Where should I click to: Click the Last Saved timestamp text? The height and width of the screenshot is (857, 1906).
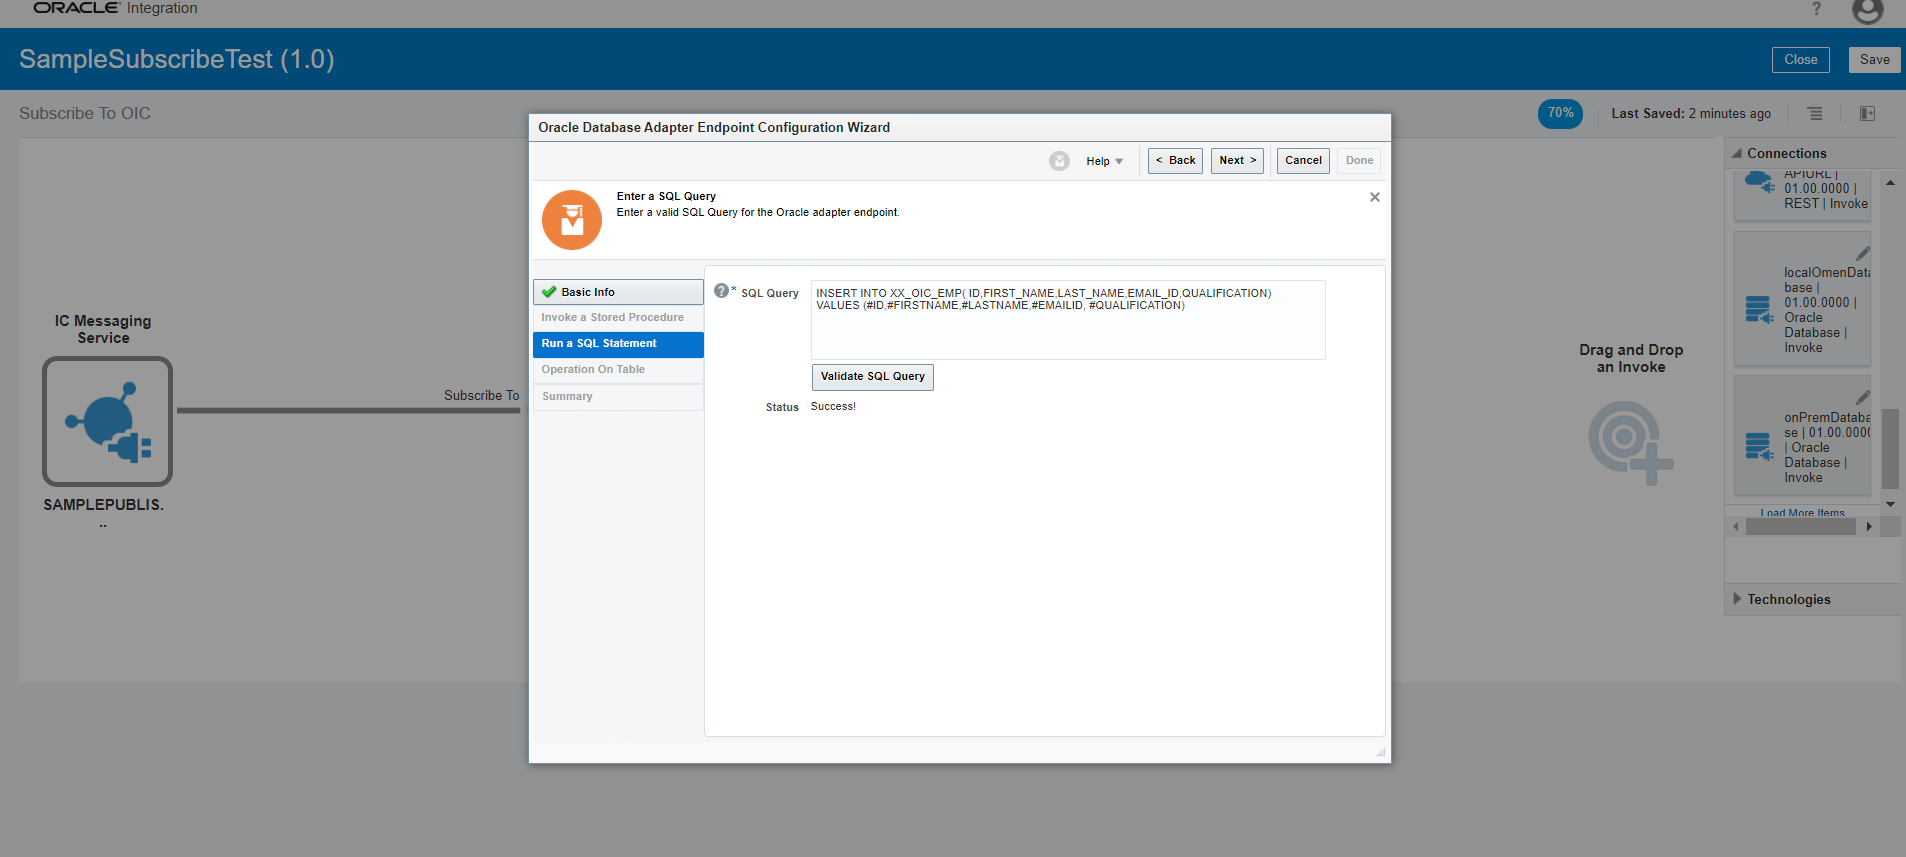[x=1691, y=114]
